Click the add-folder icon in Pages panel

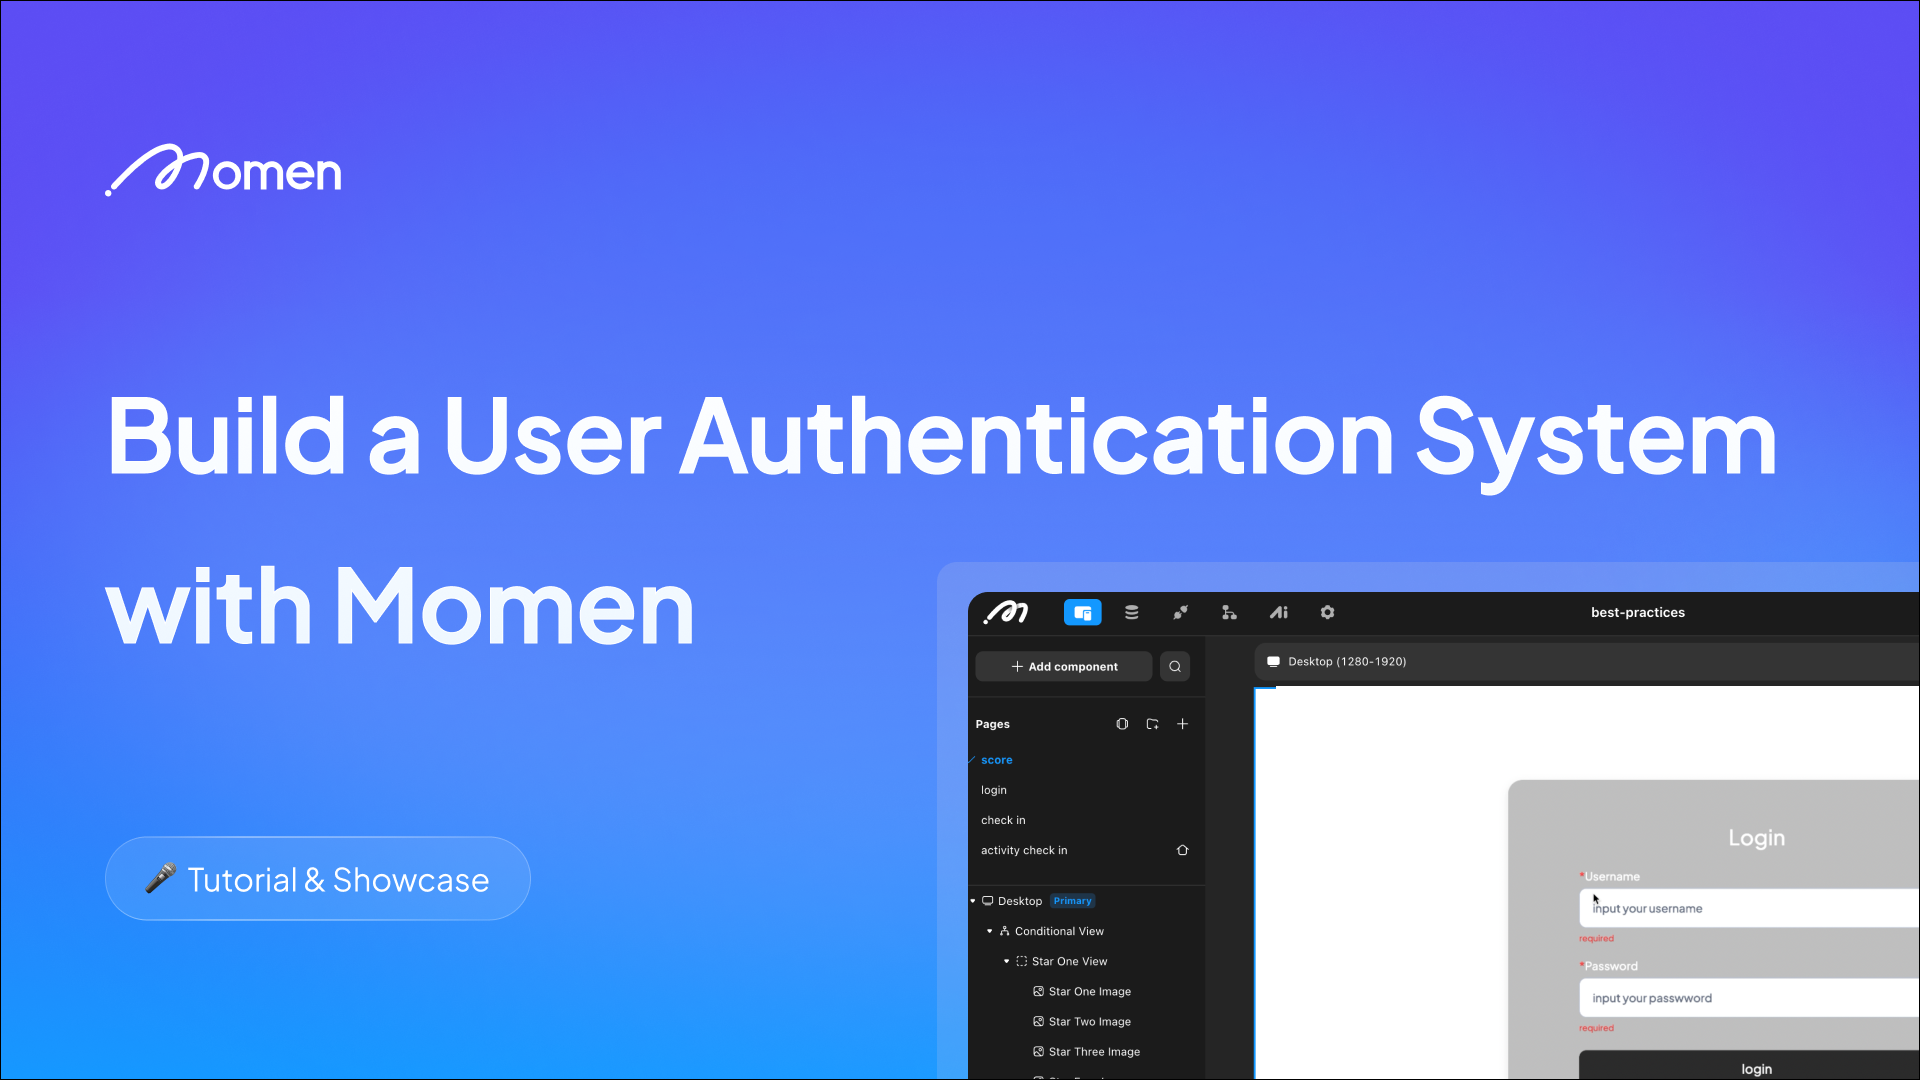tap(1152, 723)
